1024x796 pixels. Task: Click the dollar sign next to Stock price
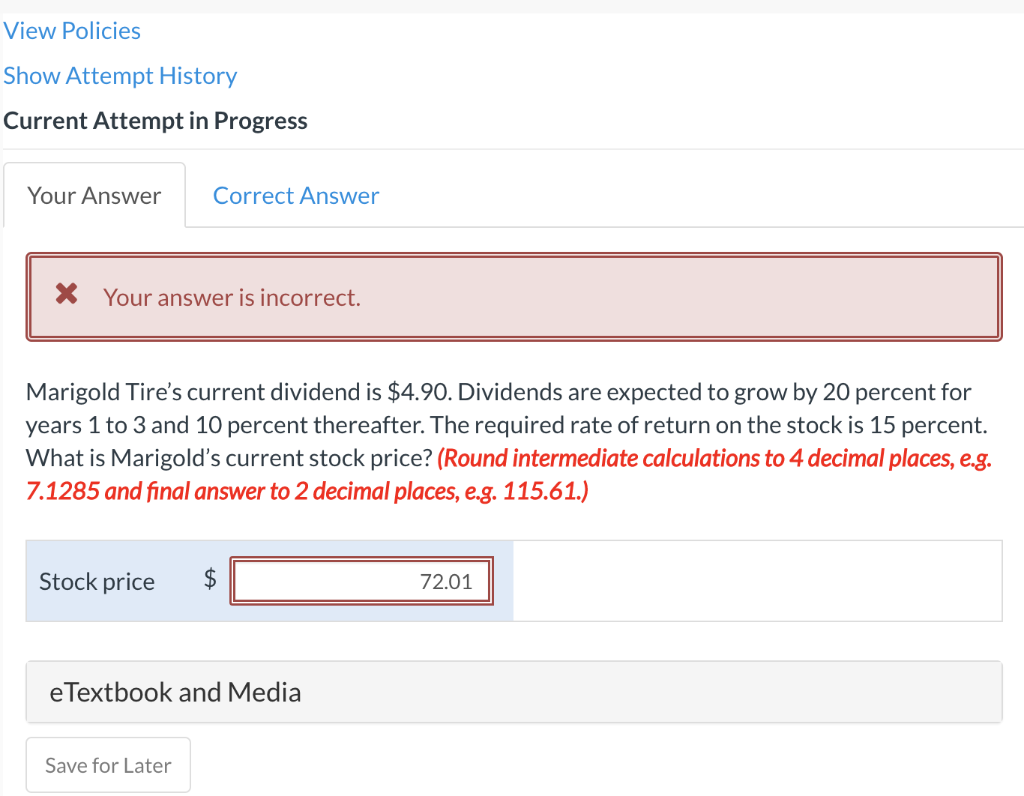[209, 580]
